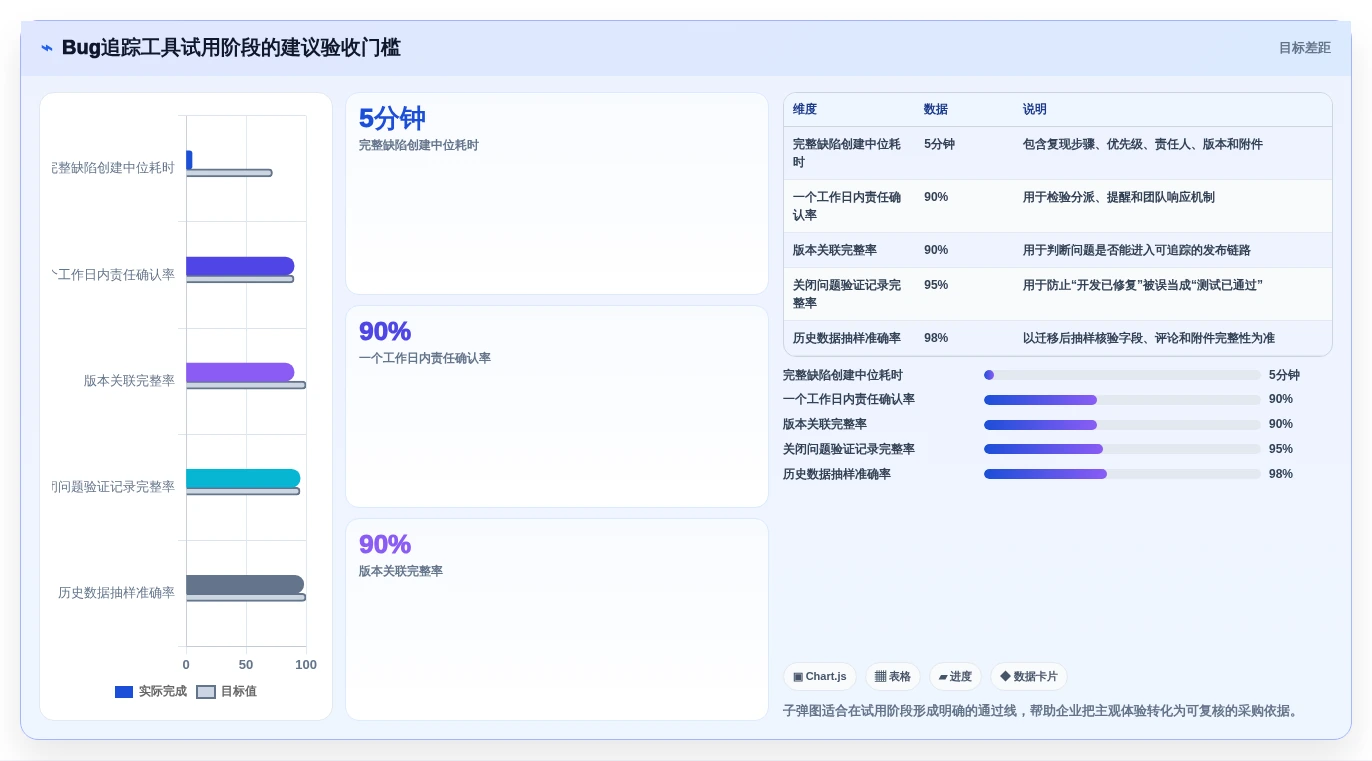Click the 完整缺陷创建中位耗时 progress bar

(1122, 375)
